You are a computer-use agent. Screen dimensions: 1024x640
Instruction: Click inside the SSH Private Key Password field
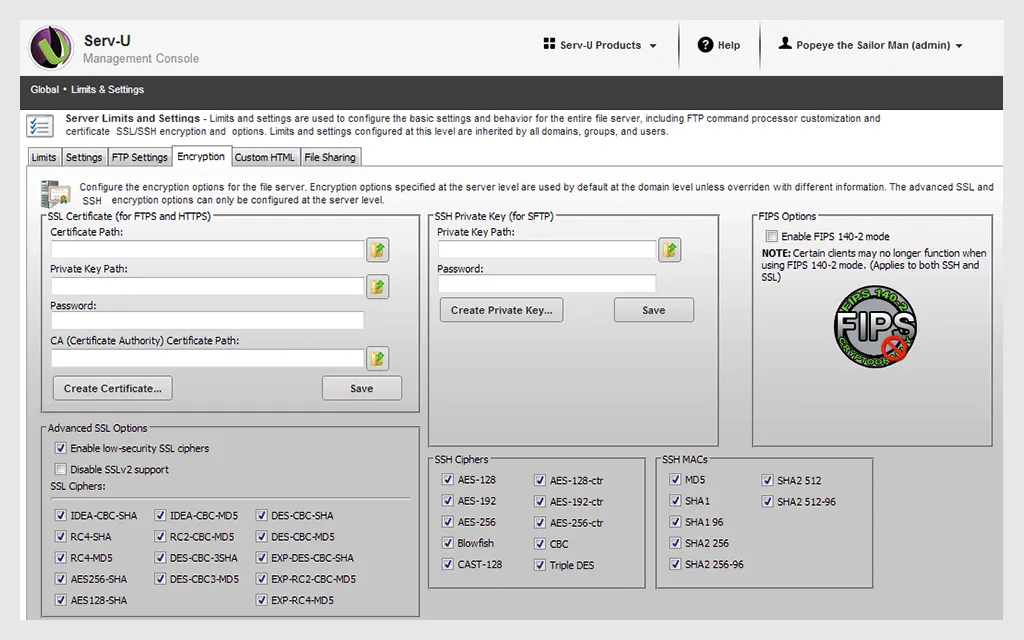[x=546, y=284]
